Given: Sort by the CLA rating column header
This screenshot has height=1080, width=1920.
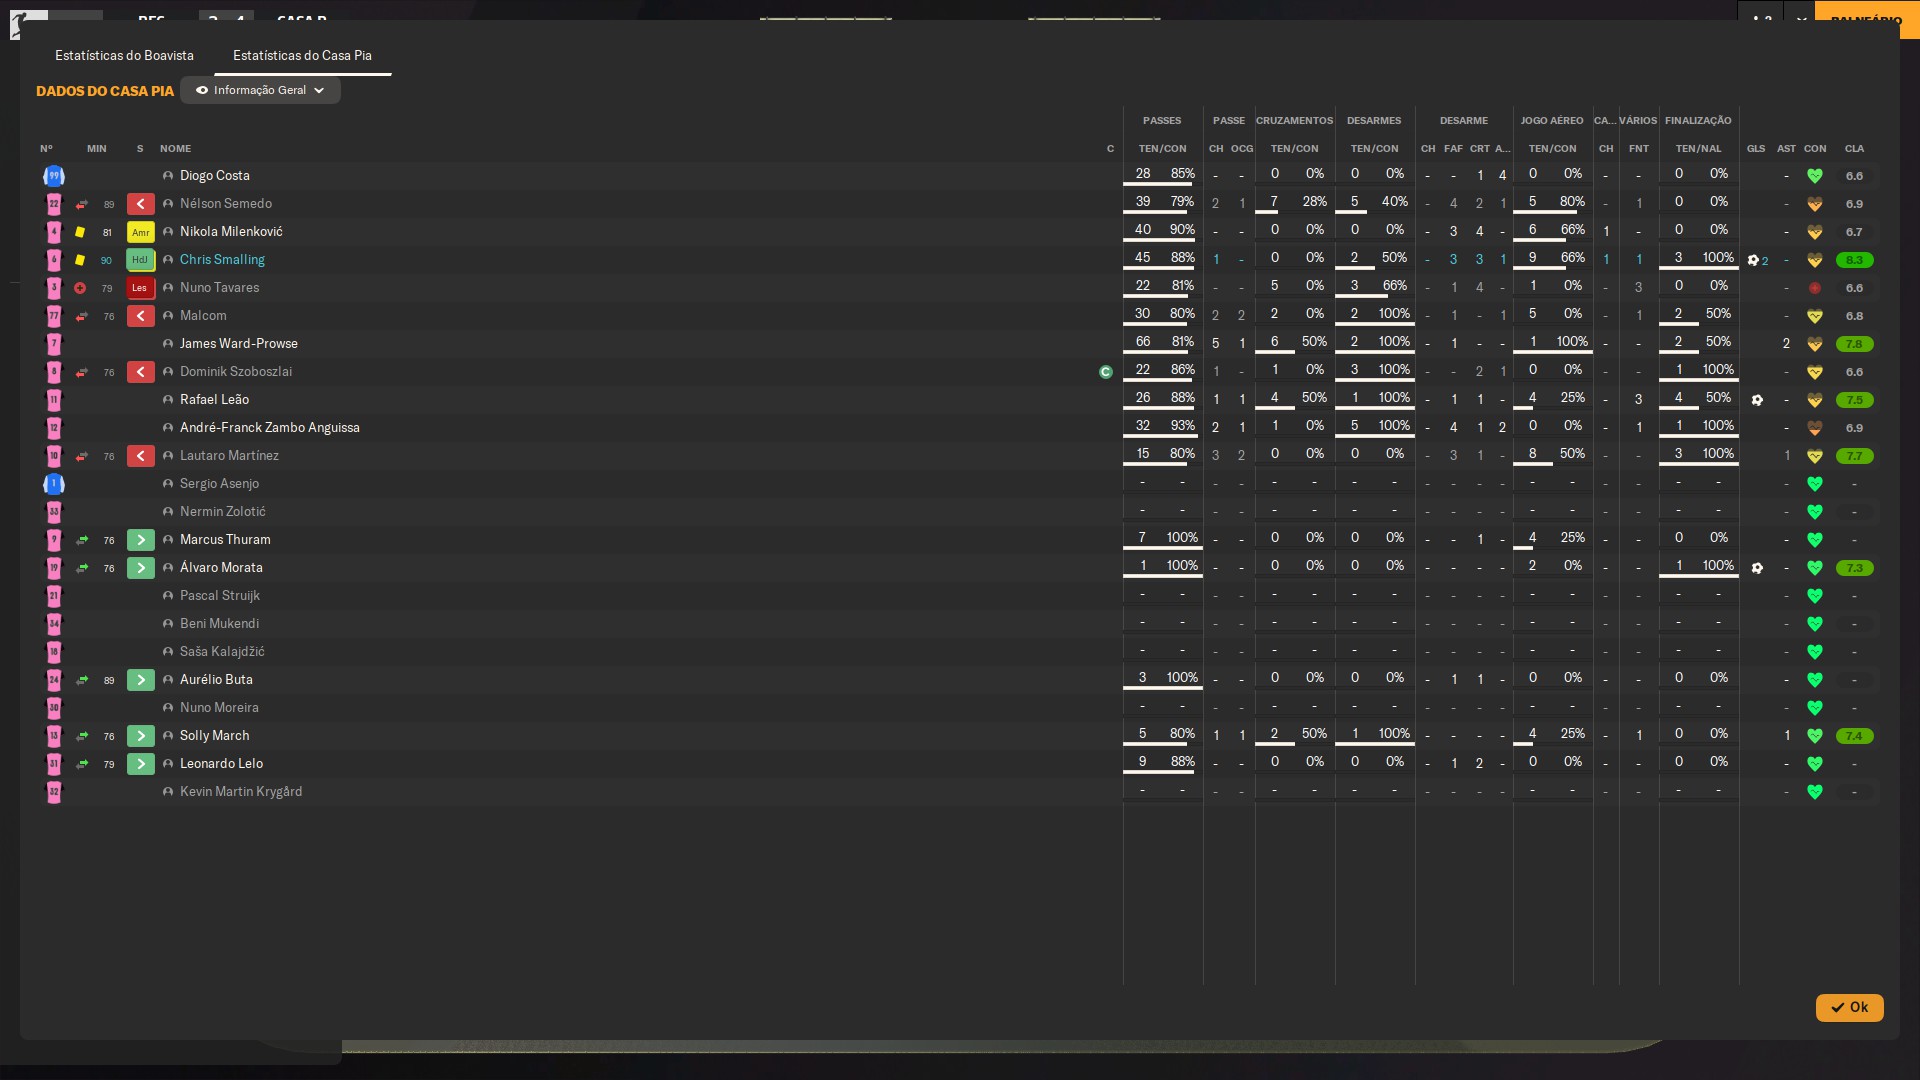Looking at the screenshot, I should pos(1854,149).
